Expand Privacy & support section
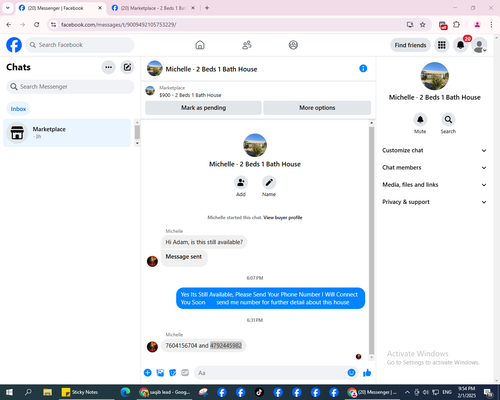 (434, 202)
